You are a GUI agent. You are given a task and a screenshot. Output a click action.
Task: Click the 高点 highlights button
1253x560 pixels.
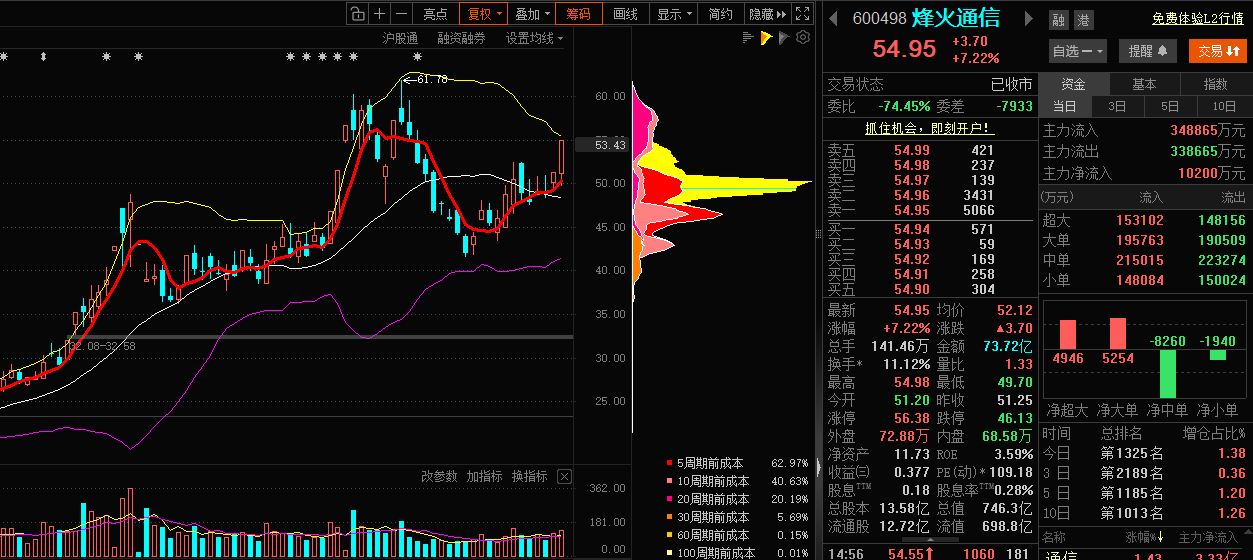click(435, 14)
